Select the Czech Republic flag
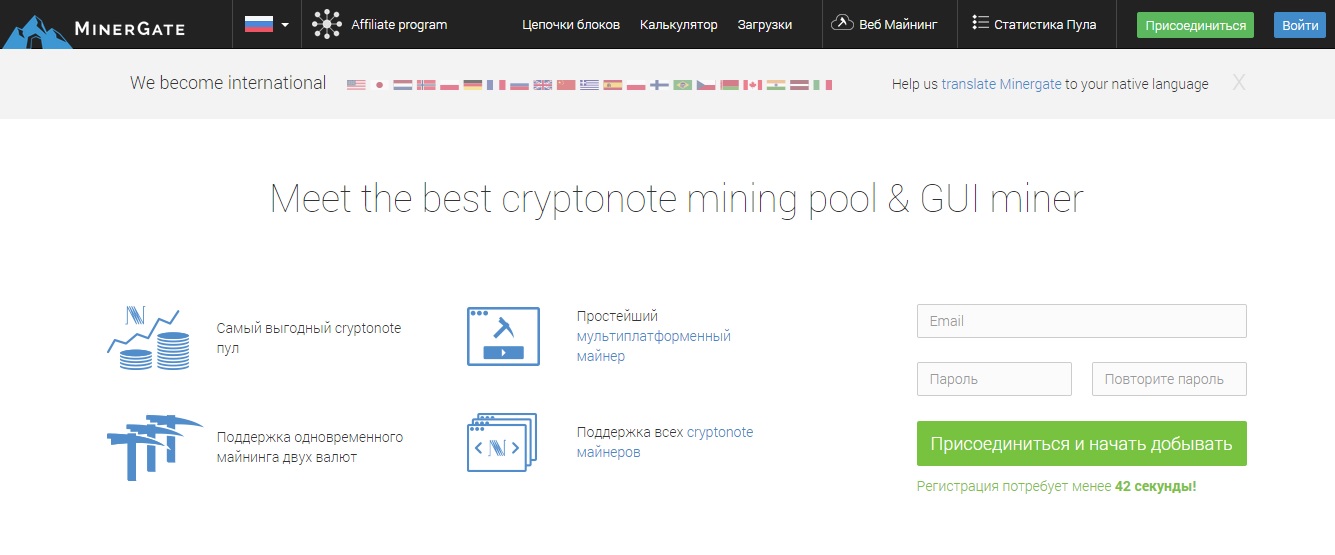This screenshot has width=1335, height=555. tap(706, 85)
